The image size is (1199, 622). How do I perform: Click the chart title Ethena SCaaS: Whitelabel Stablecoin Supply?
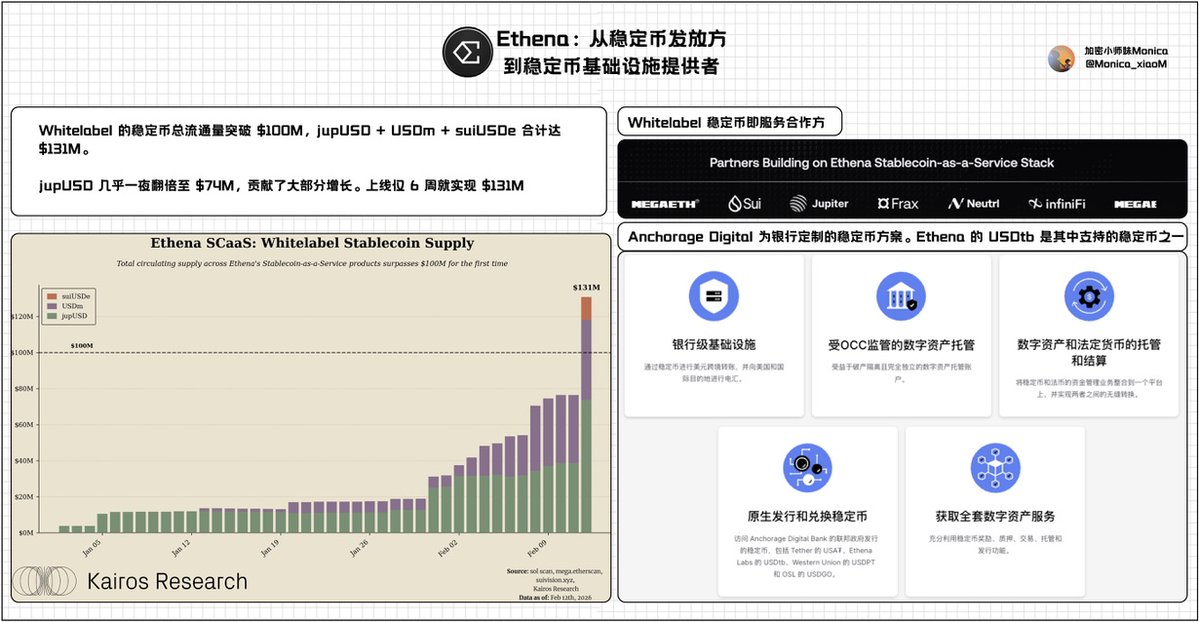[x=312, y=243]
